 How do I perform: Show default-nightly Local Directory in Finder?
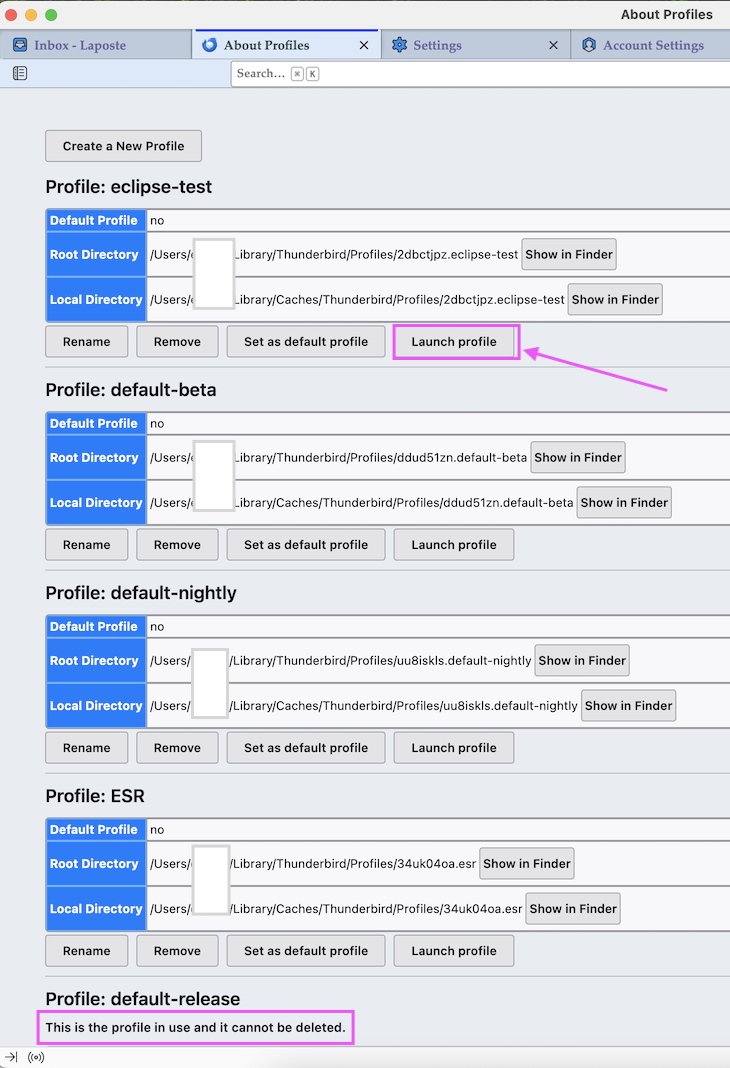point(628,705)
